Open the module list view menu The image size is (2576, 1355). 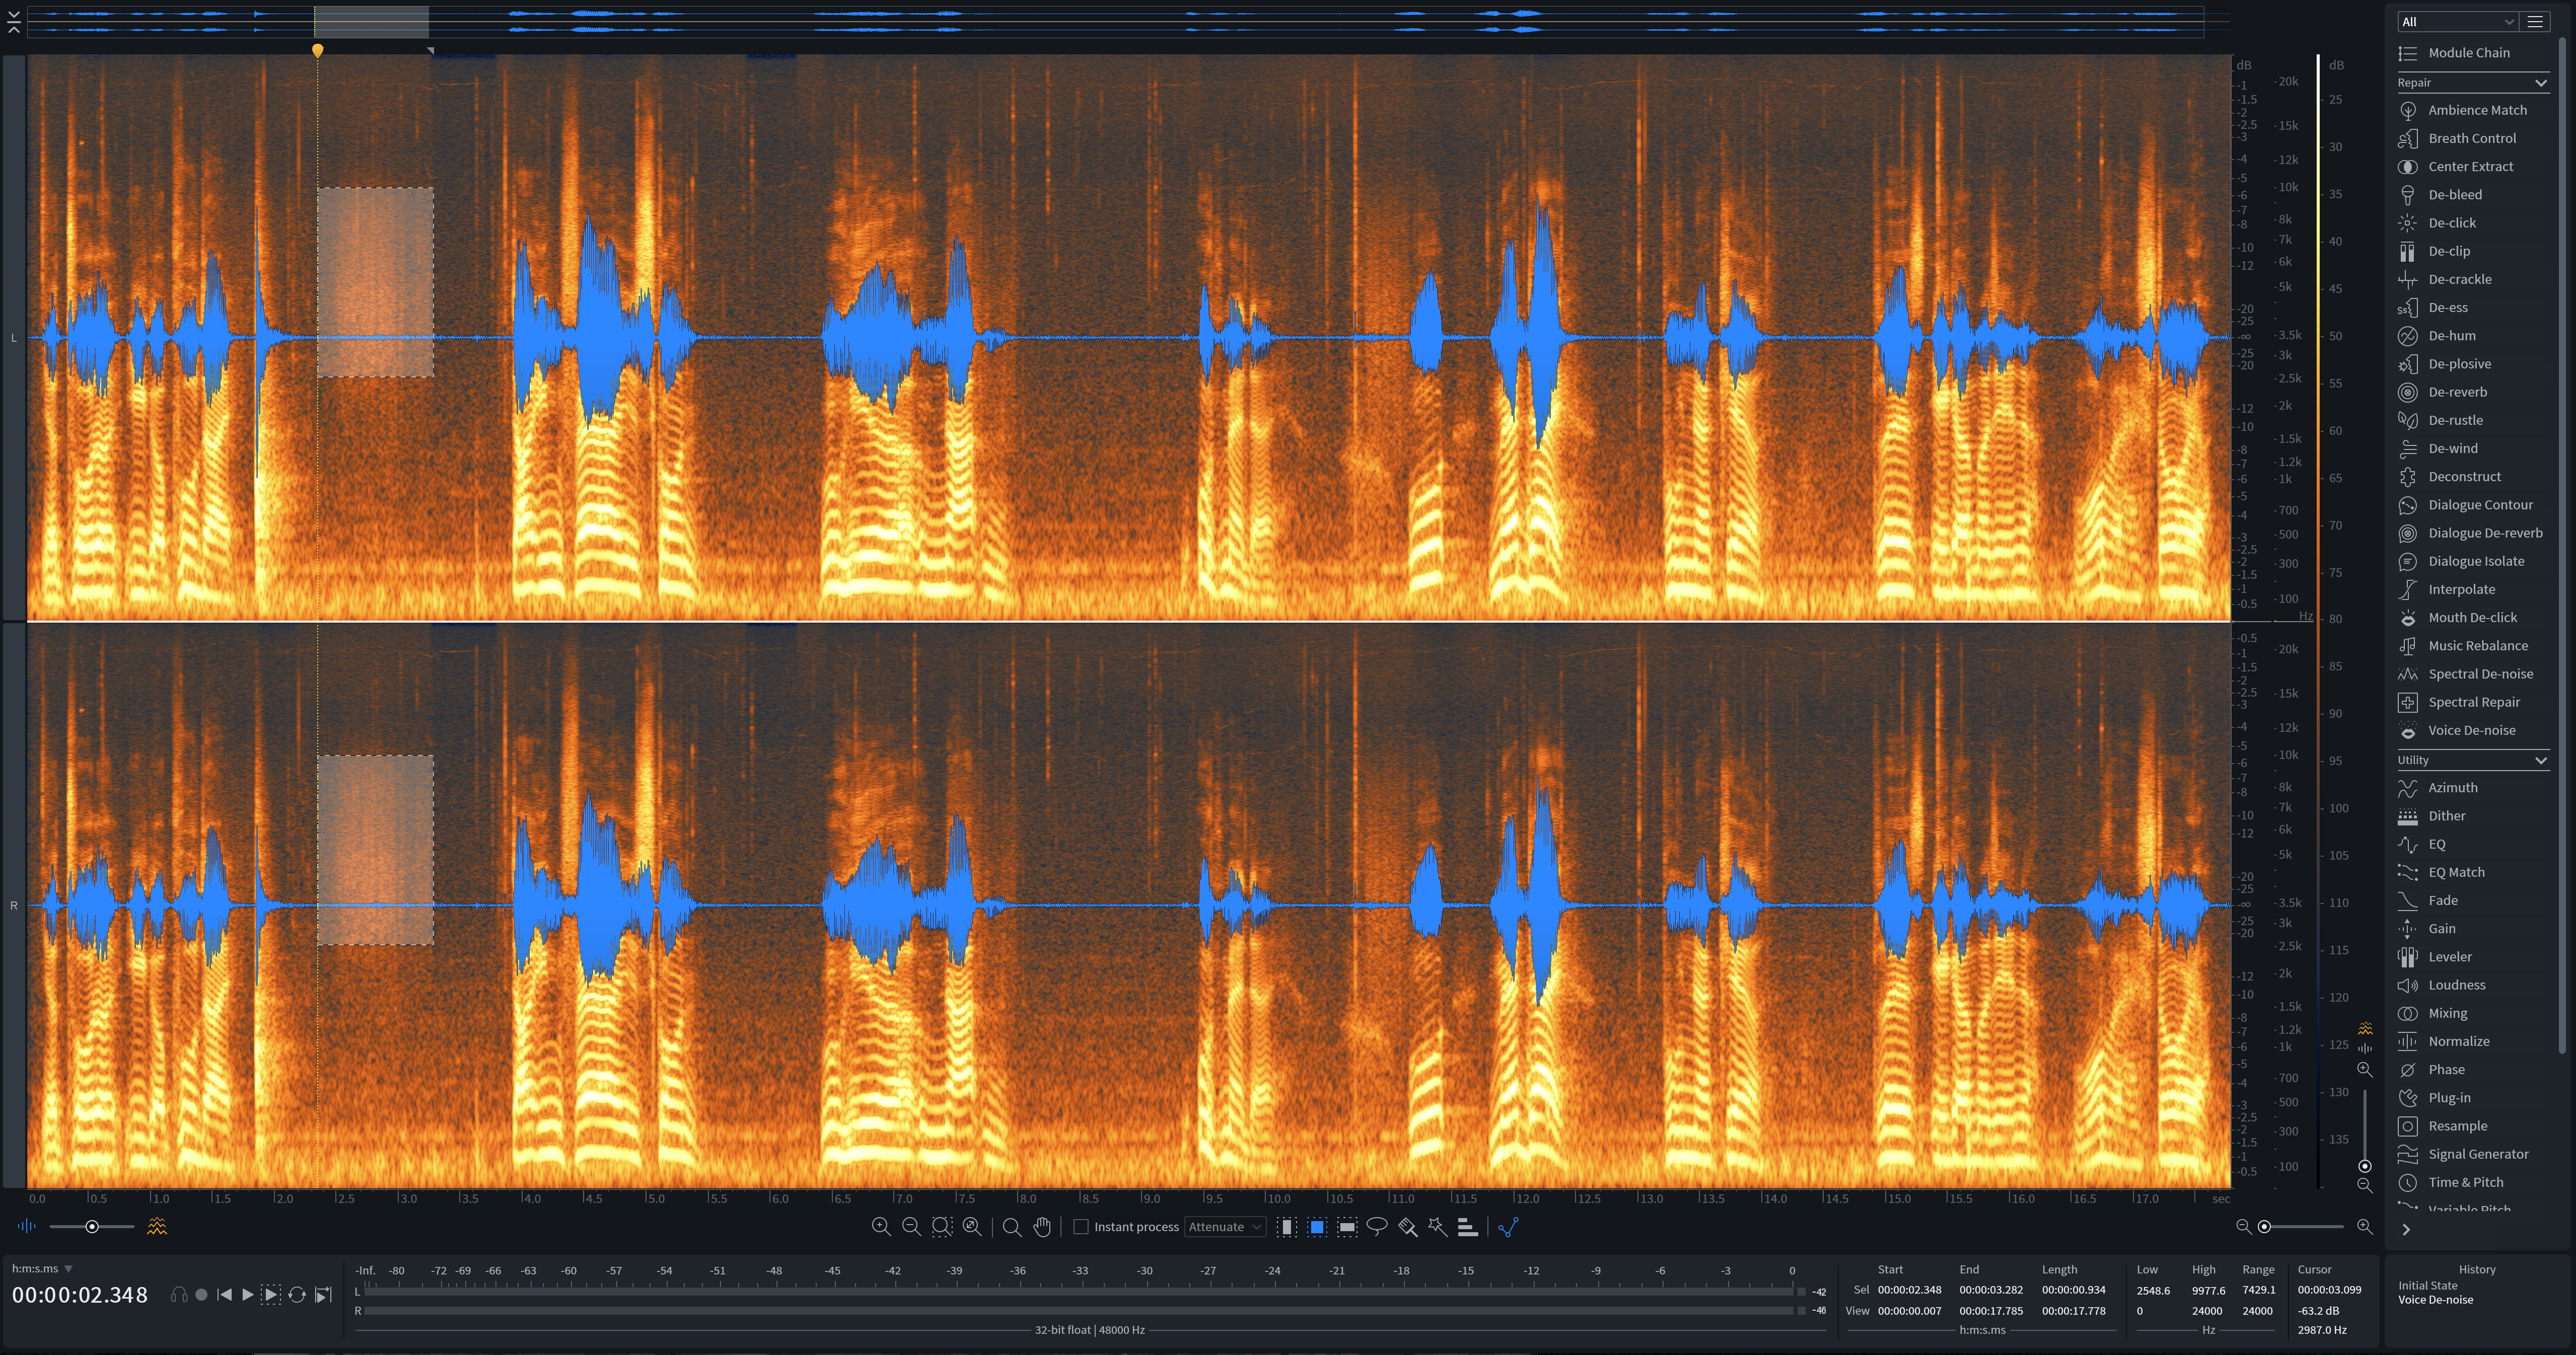point(2535,22)
